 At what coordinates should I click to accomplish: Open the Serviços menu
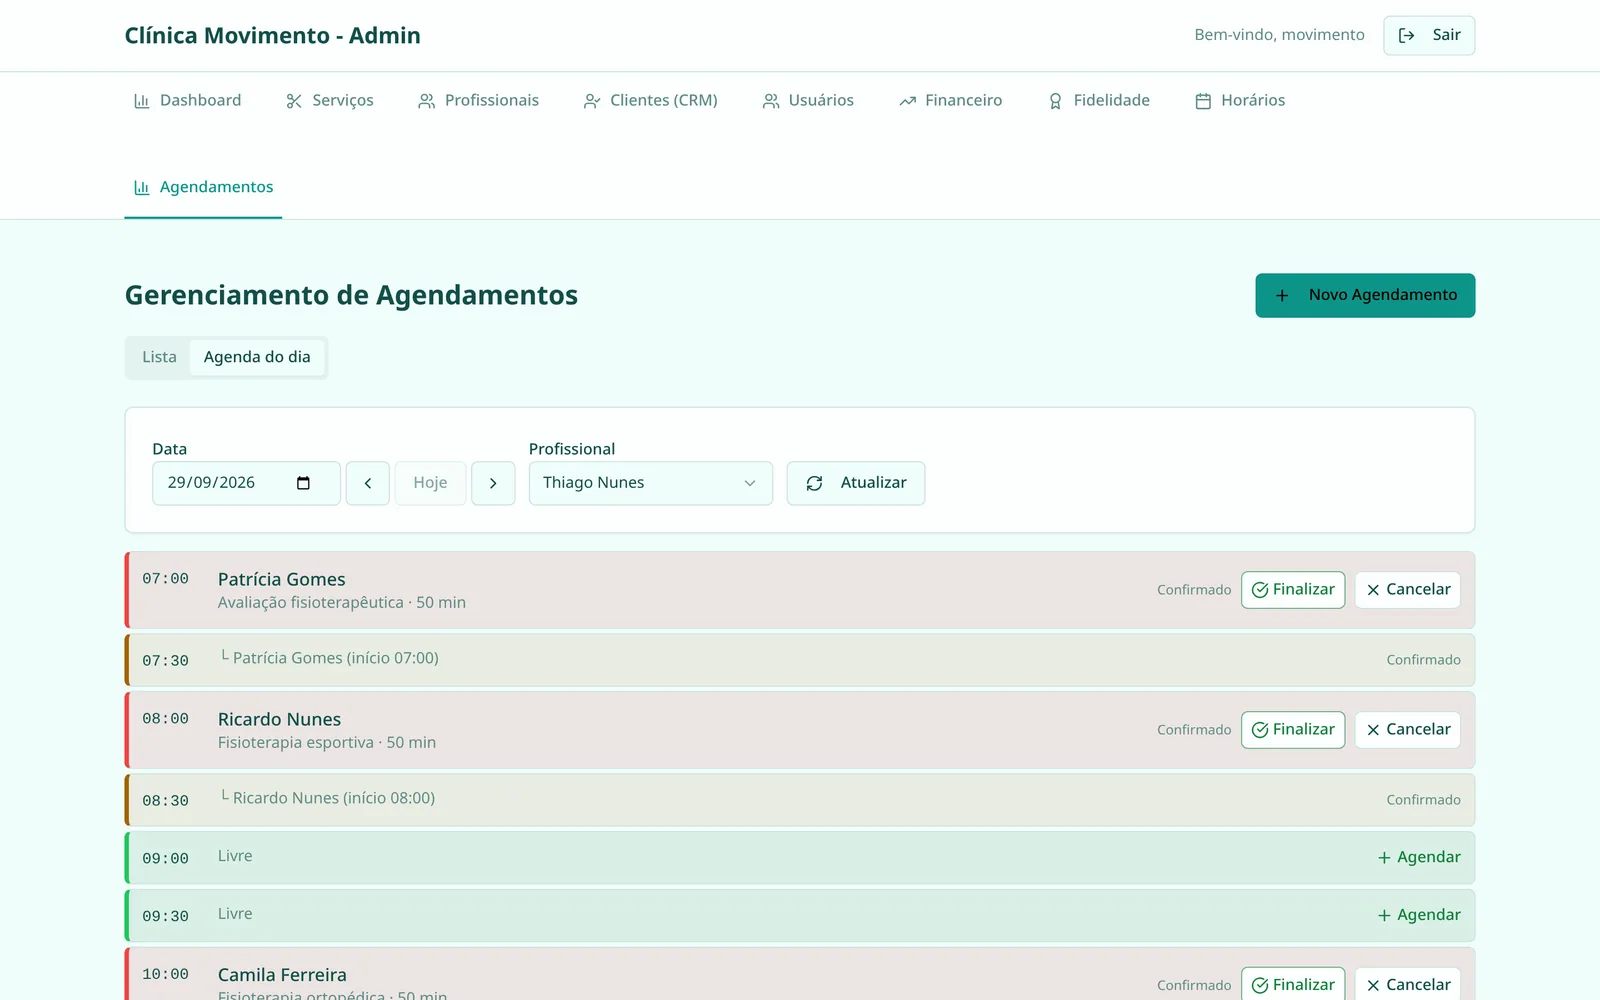tap(330, 101)
